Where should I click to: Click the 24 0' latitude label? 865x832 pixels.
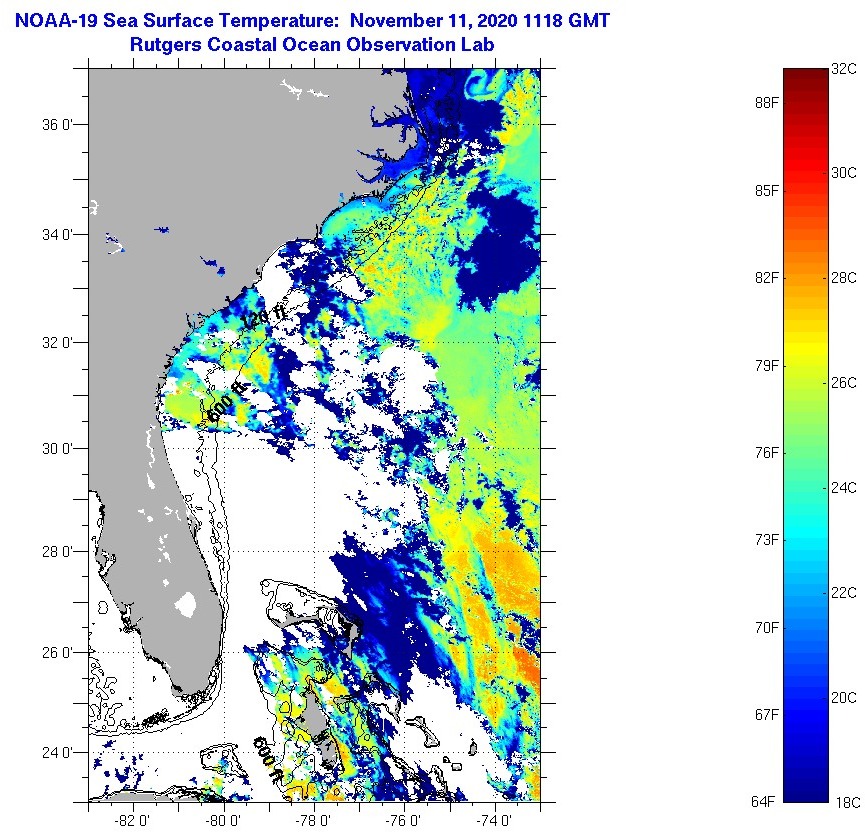coord(57,753)
